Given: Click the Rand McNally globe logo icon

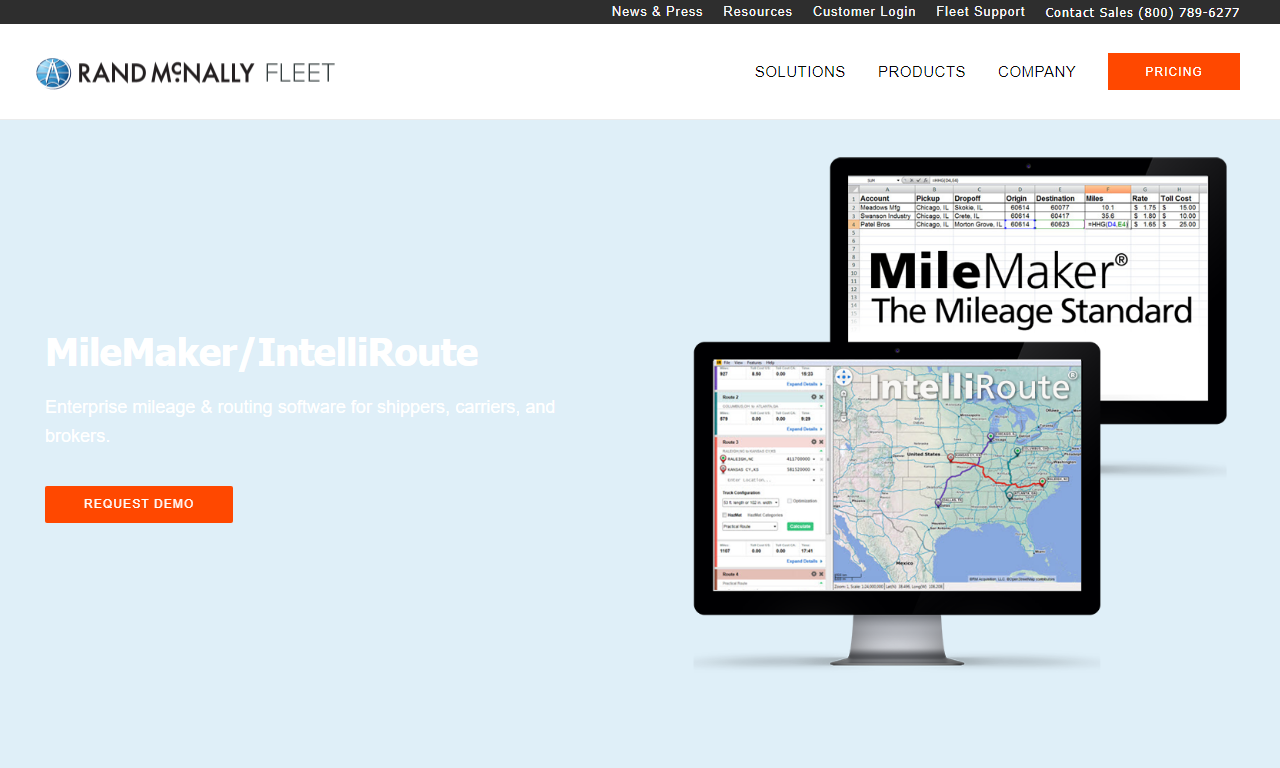Looking at the screenshot, I should coord(54,73).
